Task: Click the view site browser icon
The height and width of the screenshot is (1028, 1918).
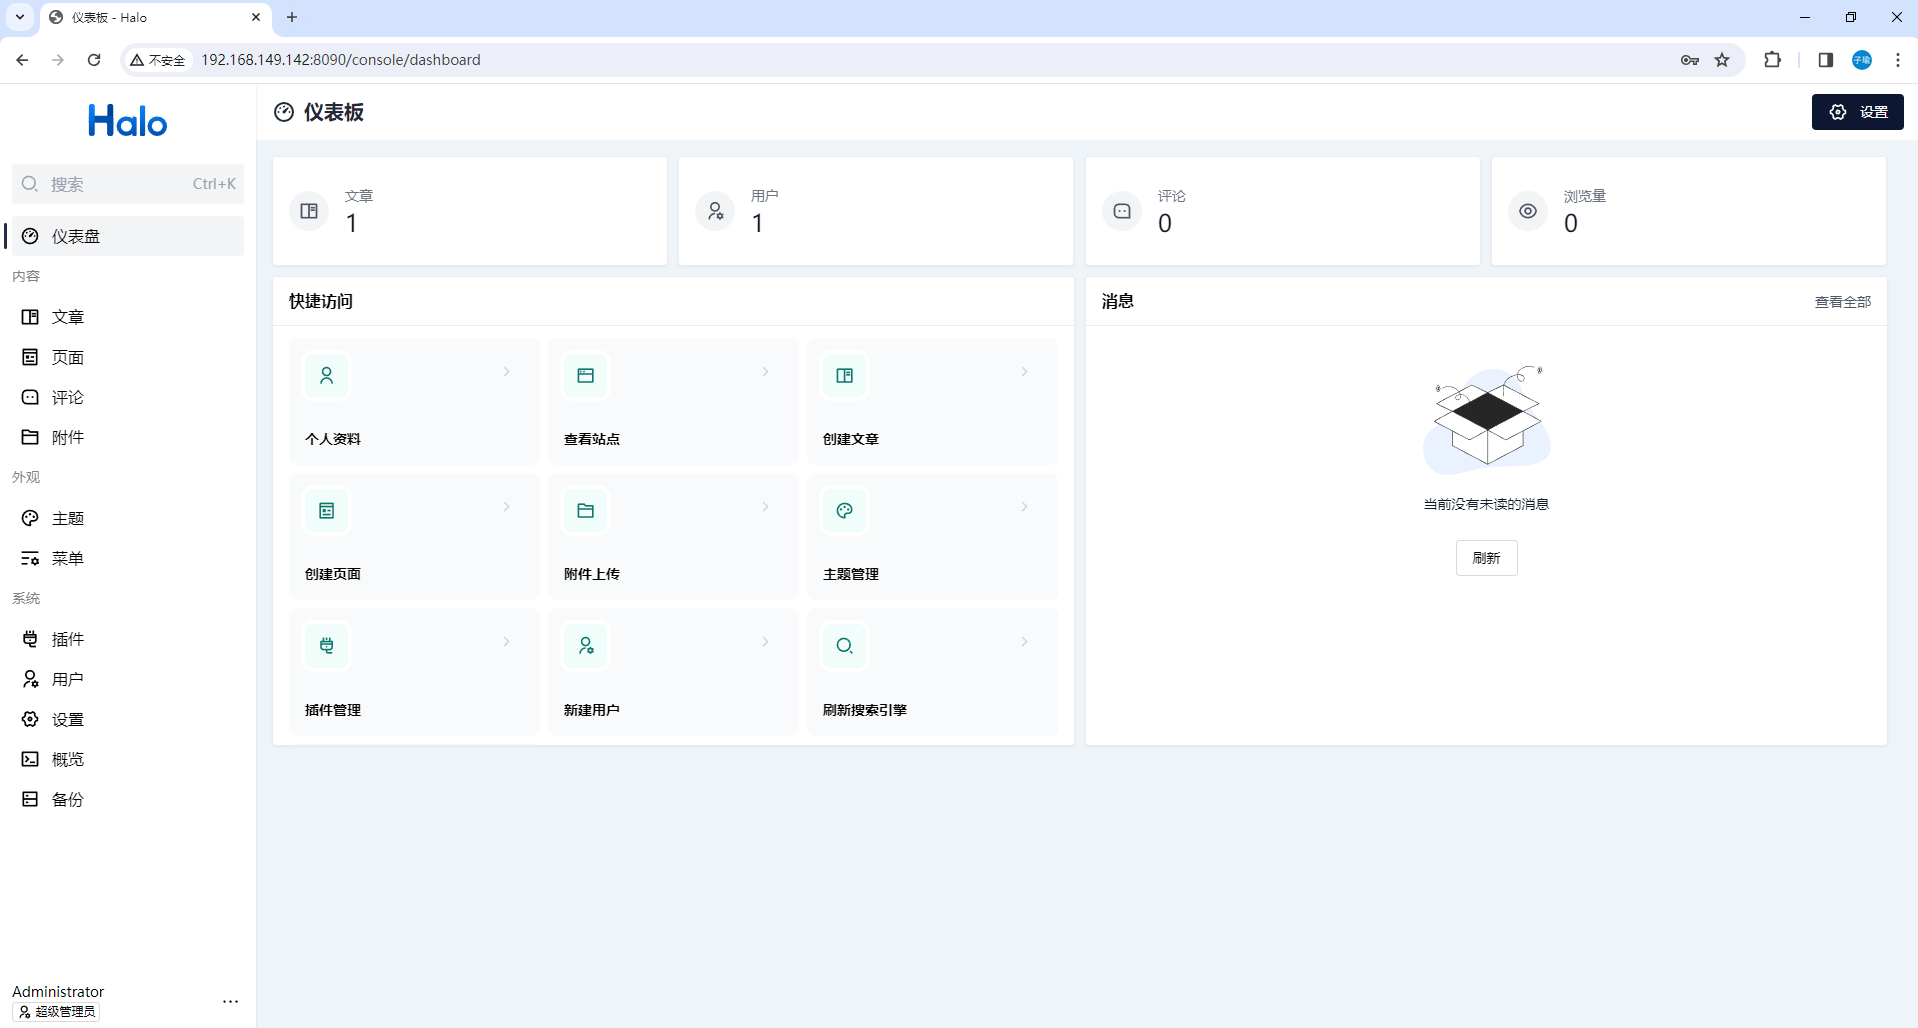Action: (586, 376)
